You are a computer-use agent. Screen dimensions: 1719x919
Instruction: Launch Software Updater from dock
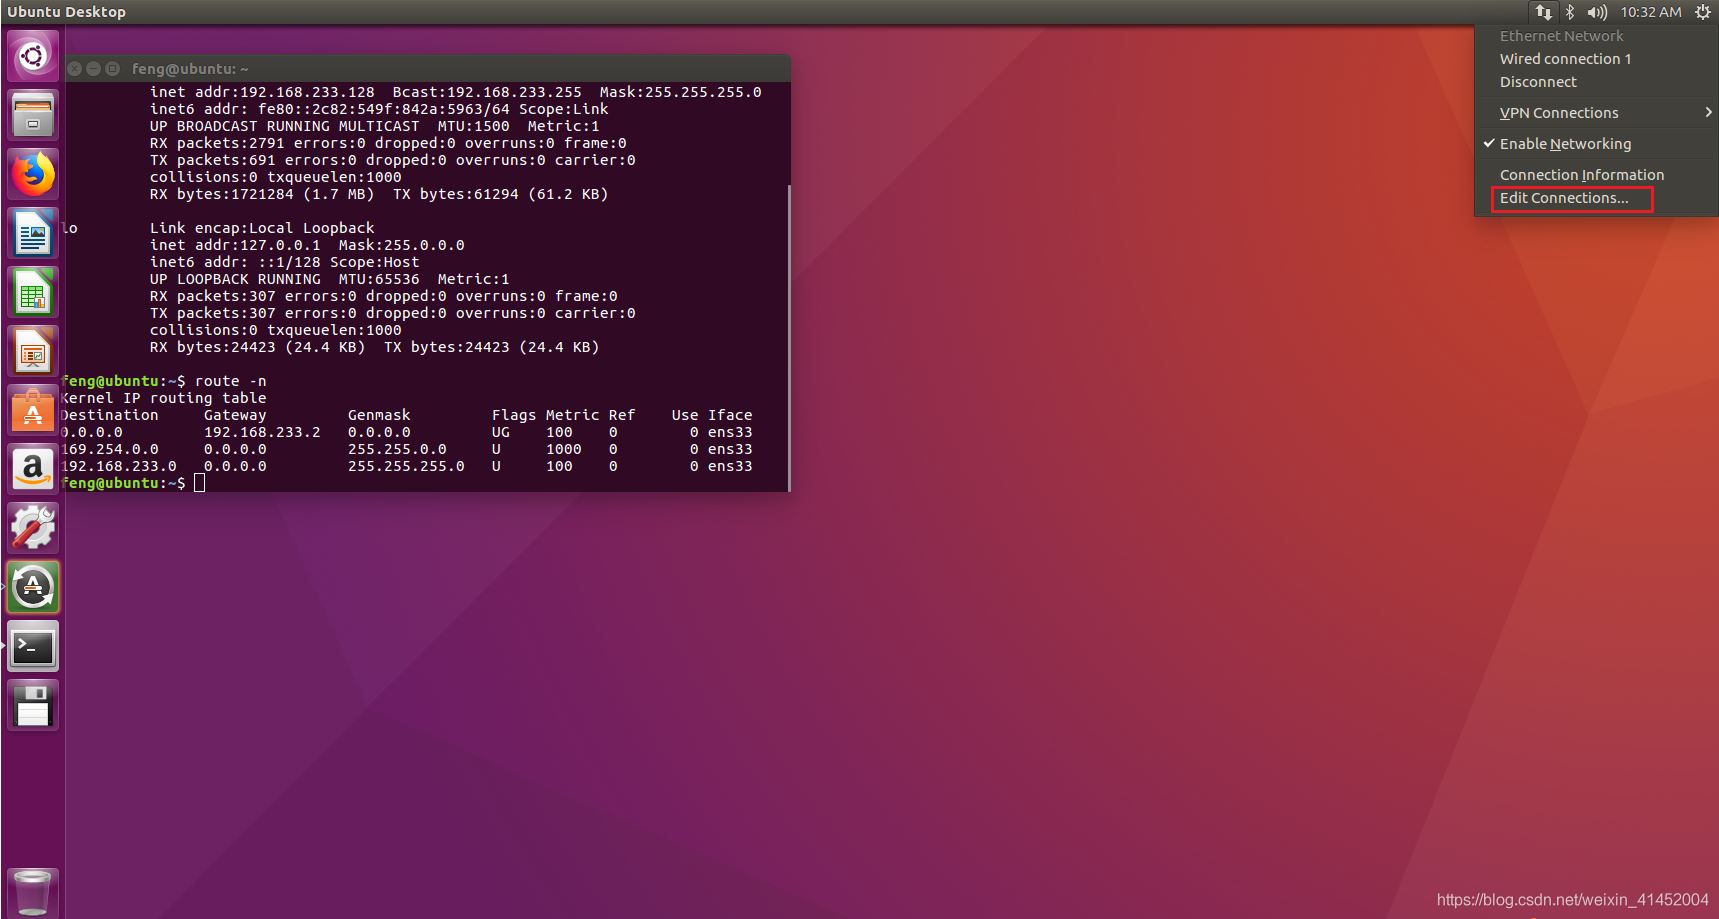pyautogui.click(x=33, y=587)
